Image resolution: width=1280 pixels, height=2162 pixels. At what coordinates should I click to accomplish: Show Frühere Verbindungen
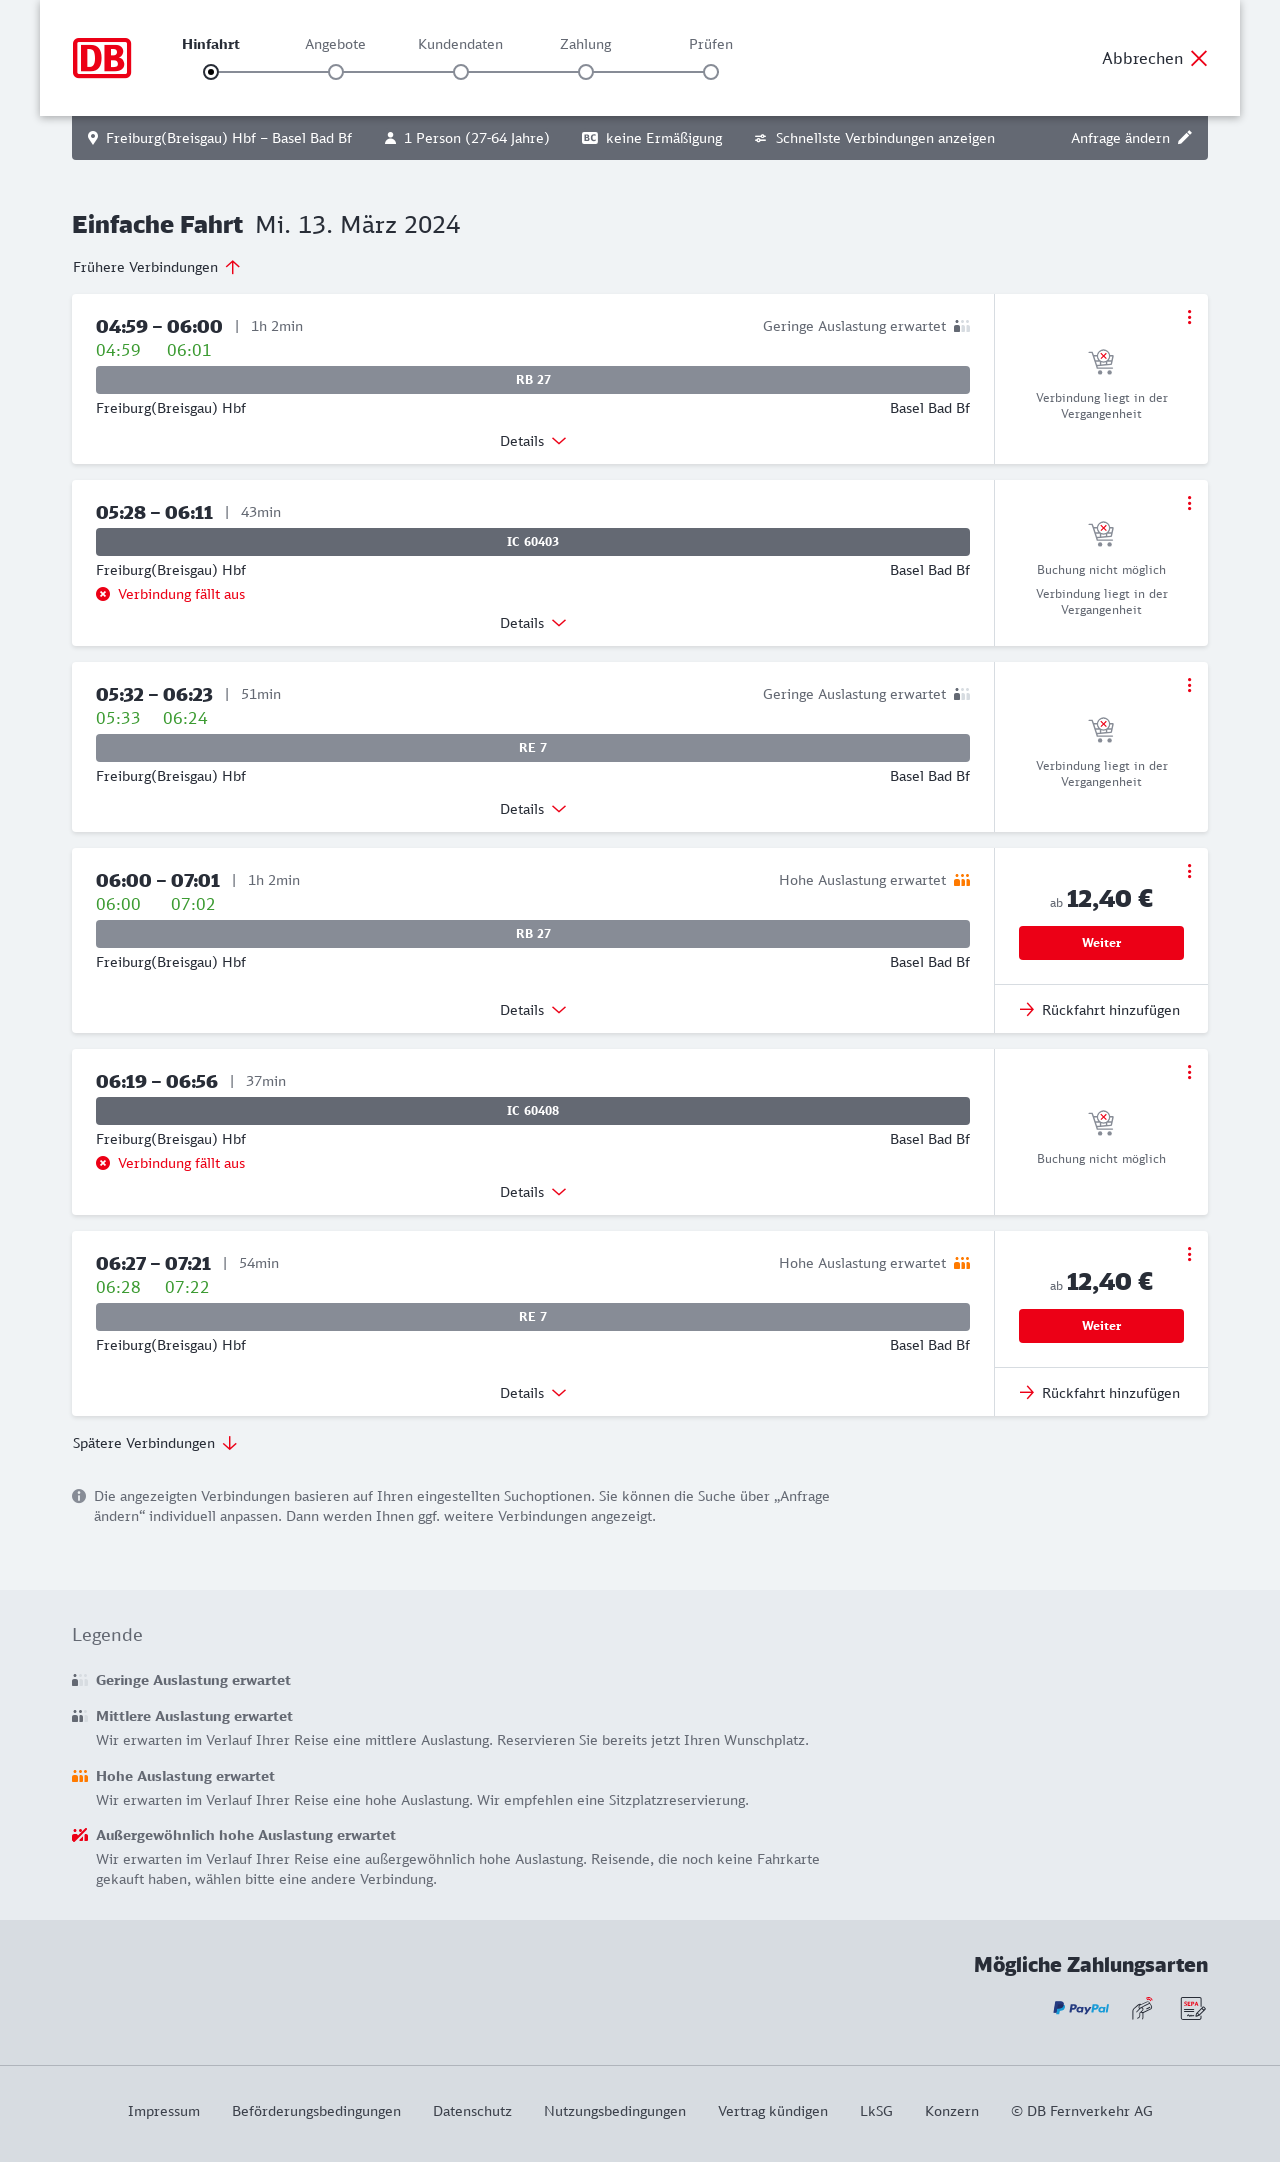point(157,267)
